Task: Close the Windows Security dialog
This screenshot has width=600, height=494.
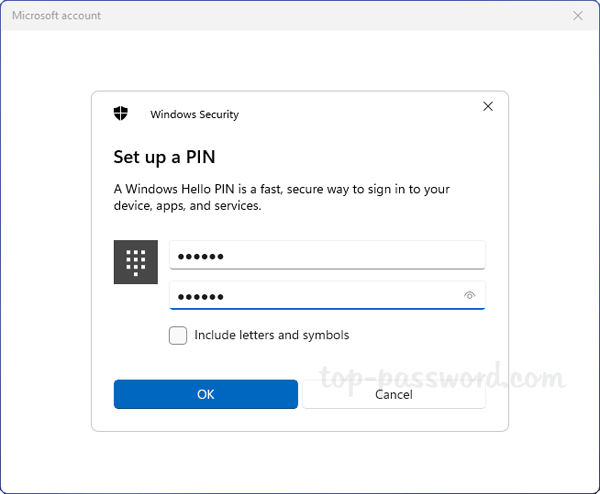Action: tap(488, 106)
